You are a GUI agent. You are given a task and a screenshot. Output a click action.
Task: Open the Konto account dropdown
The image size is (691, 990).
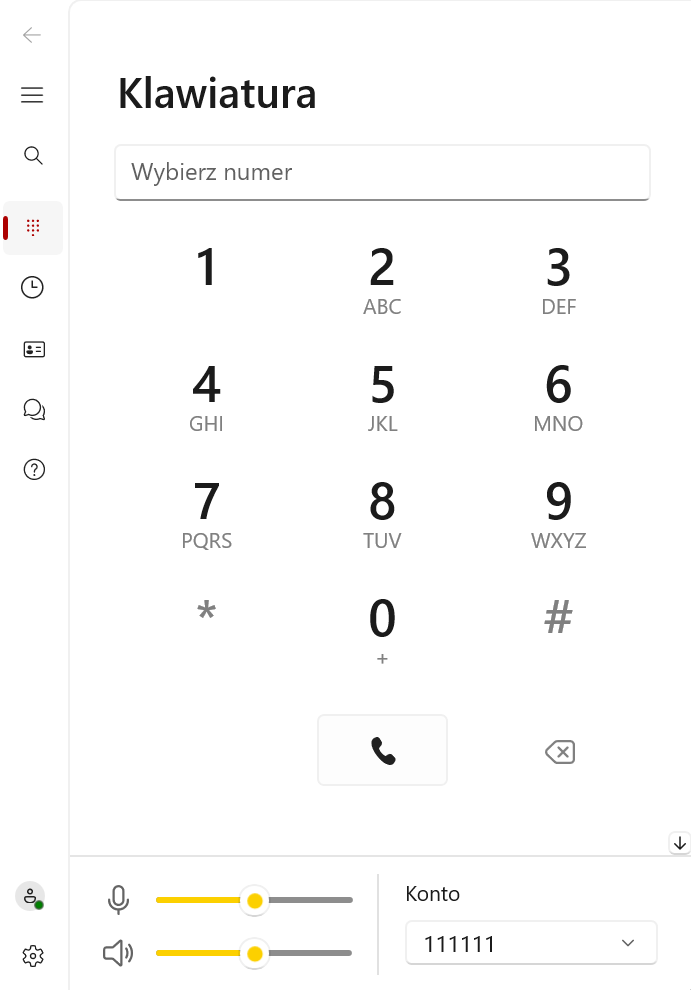pyautogui.click(x=531, y=943)
